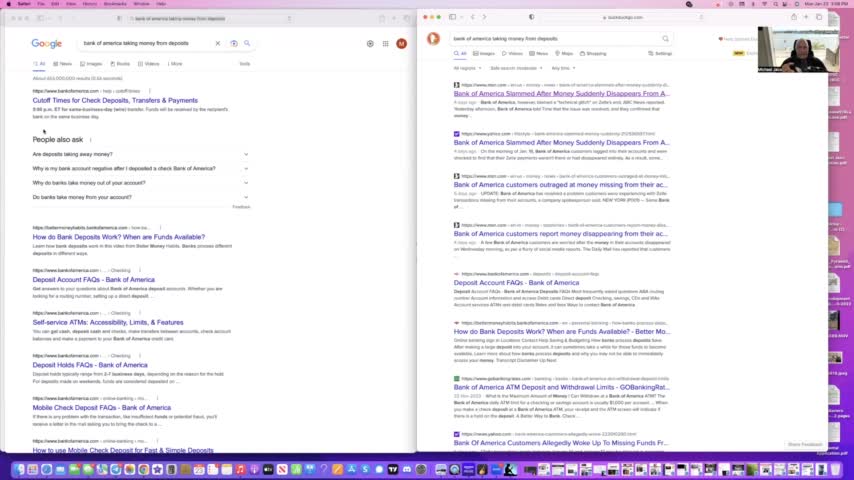Open the Apple menu
This screenshot has height=480, width=854.
(8, 4)
